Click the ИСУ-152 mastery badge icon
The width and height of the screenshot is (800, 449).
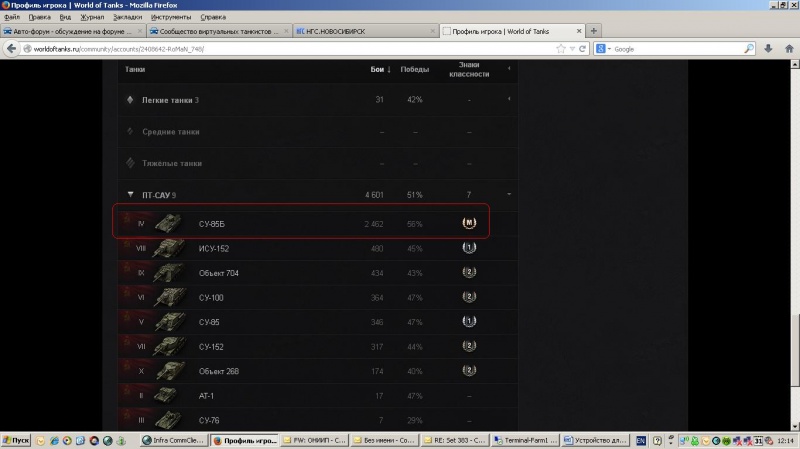[x=468, y=248]
